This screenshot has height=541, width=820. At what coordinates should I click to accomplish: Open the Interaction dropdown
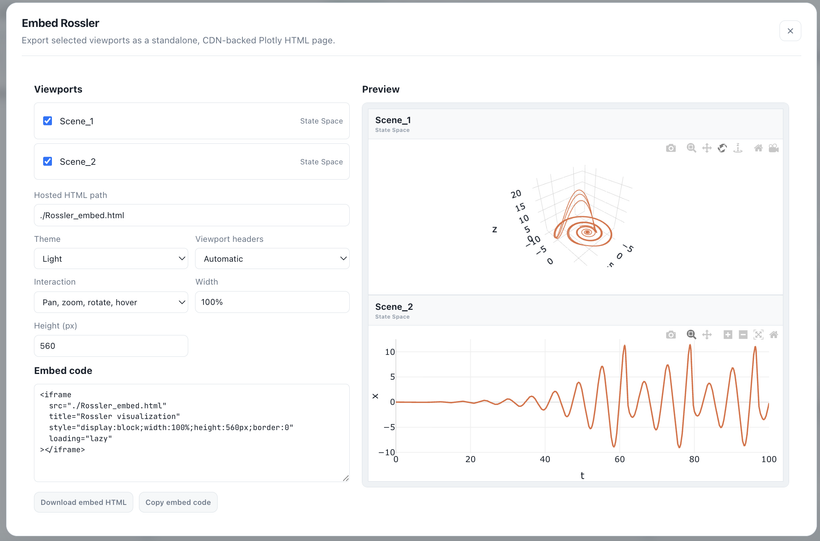click(111, 302)
